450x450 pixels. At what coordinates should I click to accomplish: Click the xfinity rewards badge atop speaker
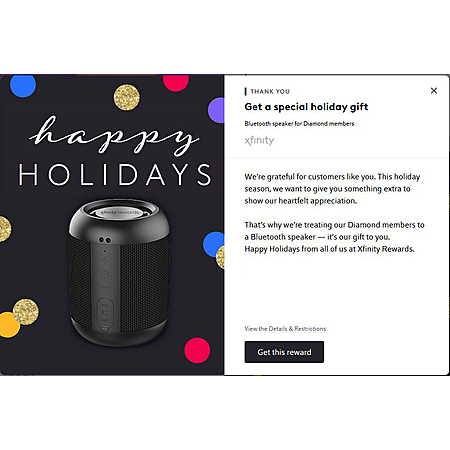coord(119,212)
